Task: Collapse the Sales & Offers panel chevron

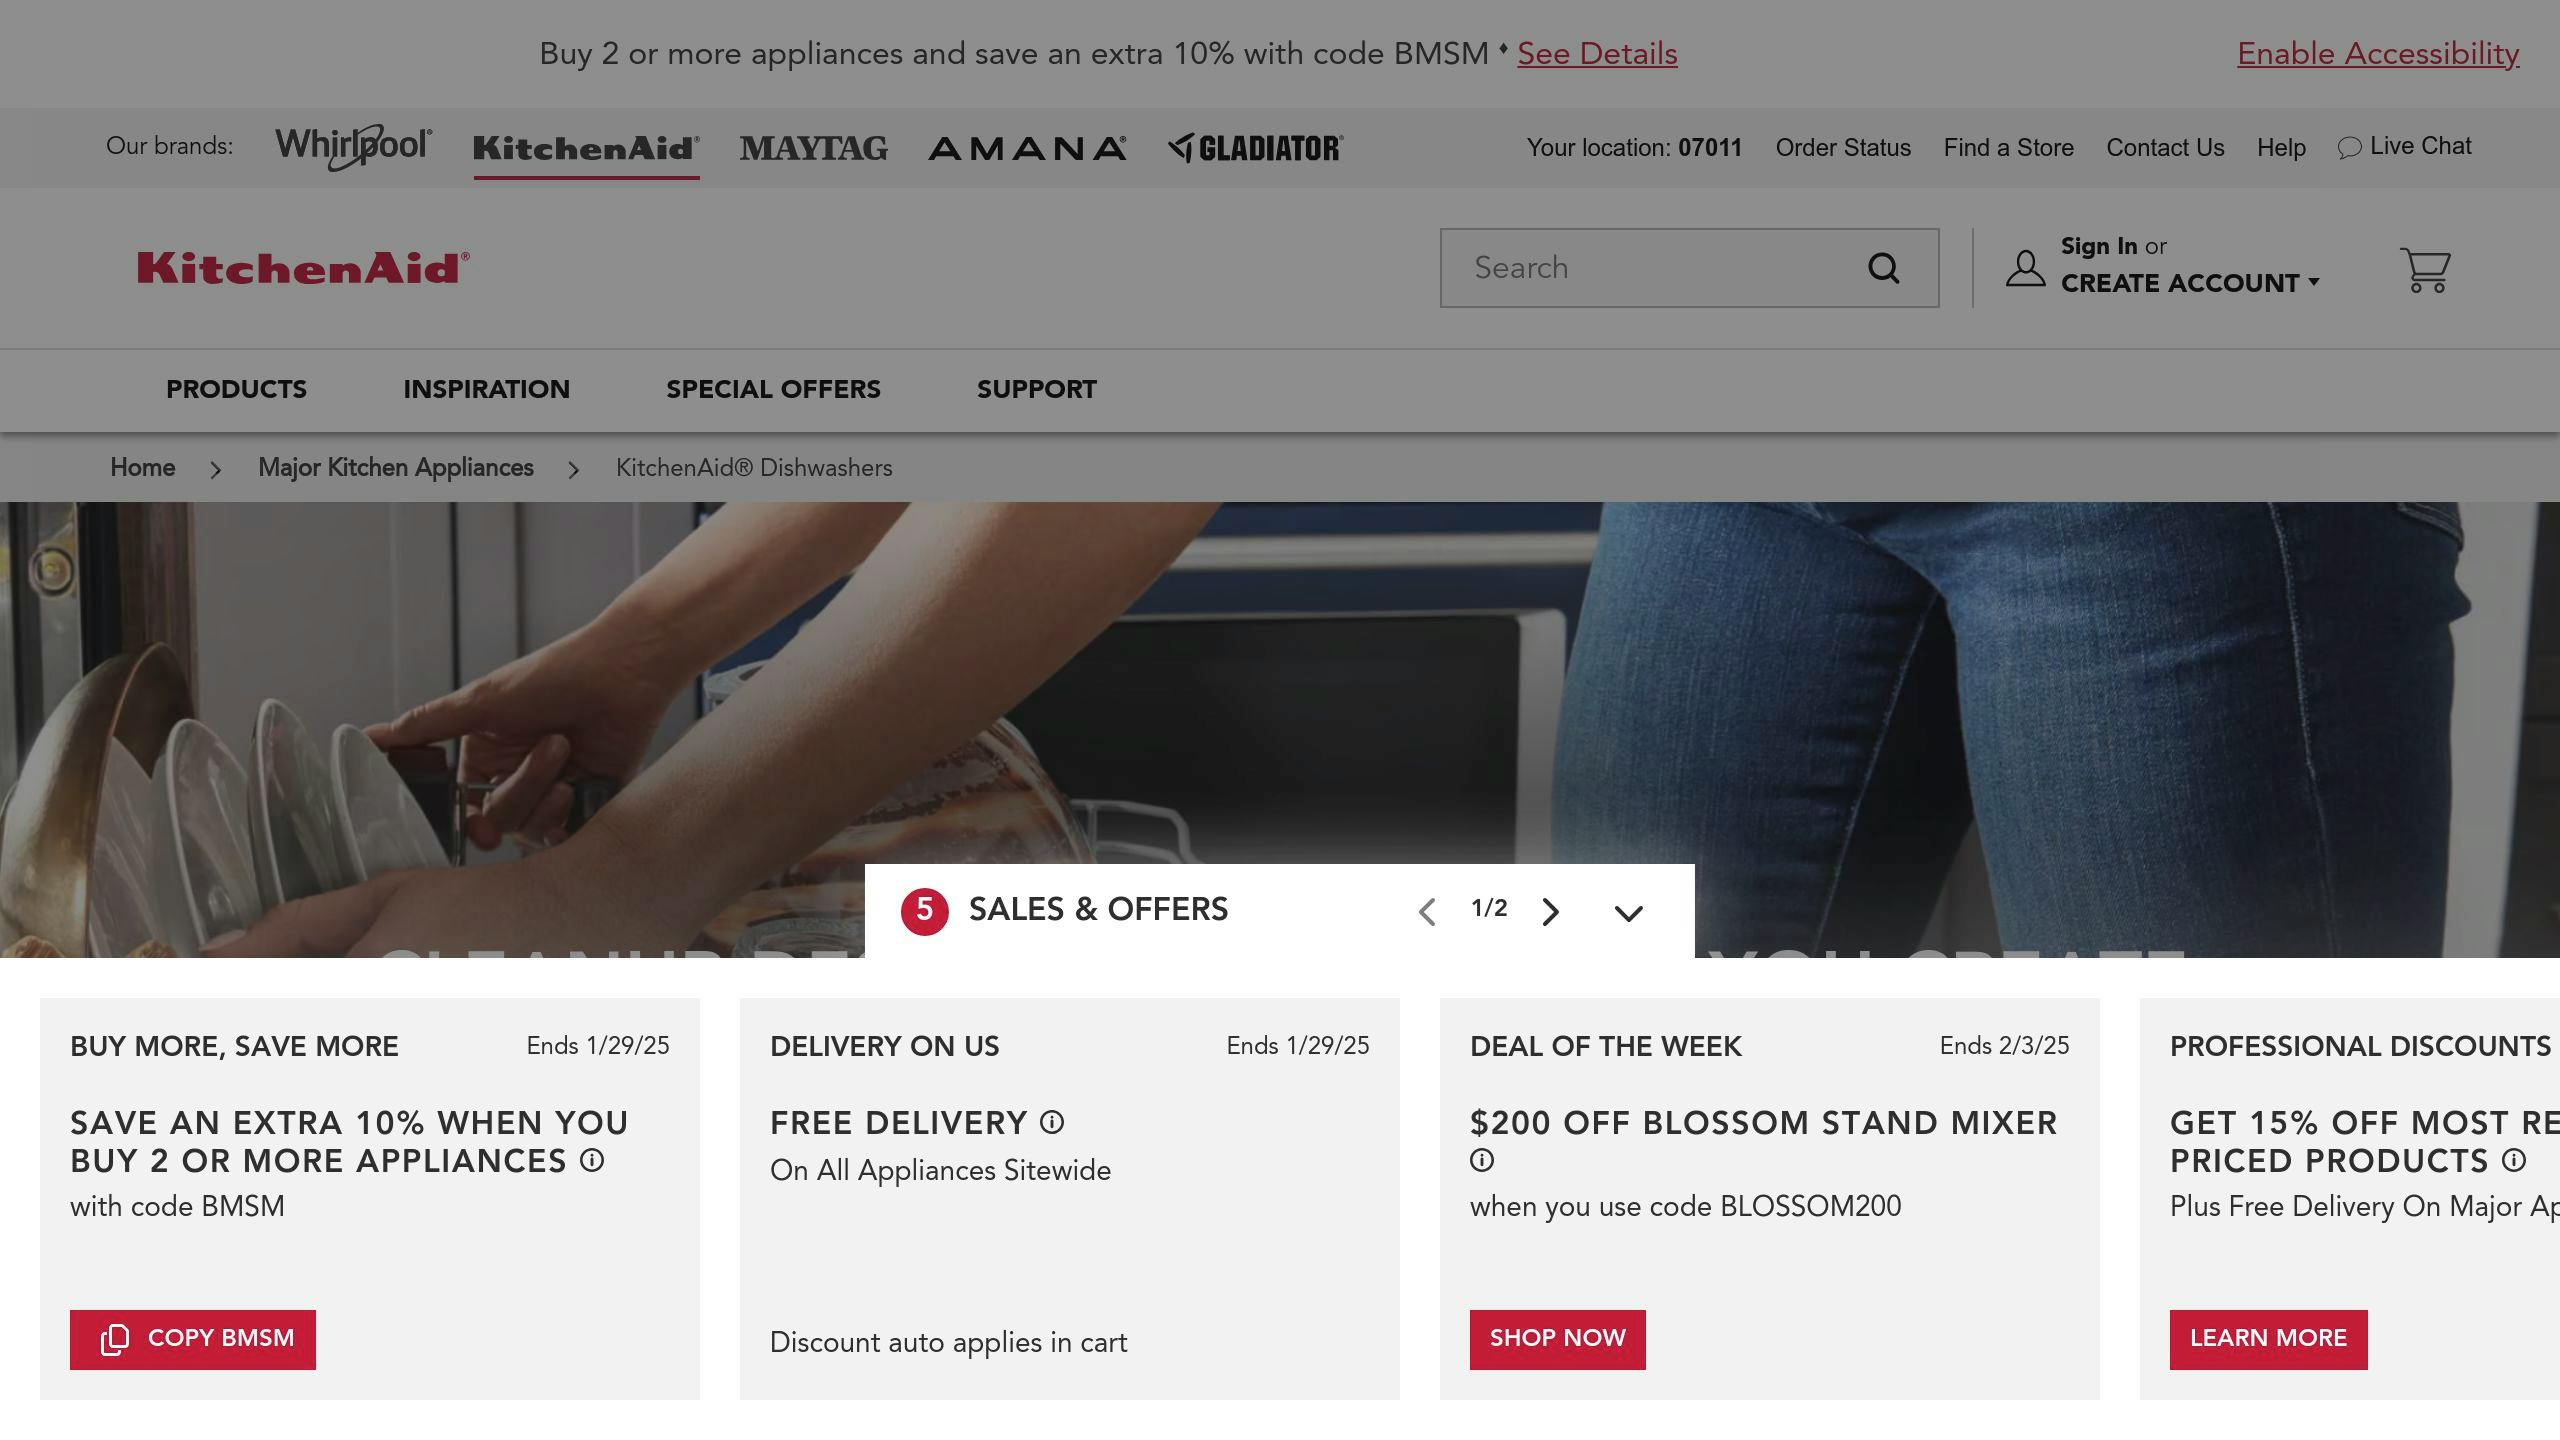Action: (x=1629, y=913)
